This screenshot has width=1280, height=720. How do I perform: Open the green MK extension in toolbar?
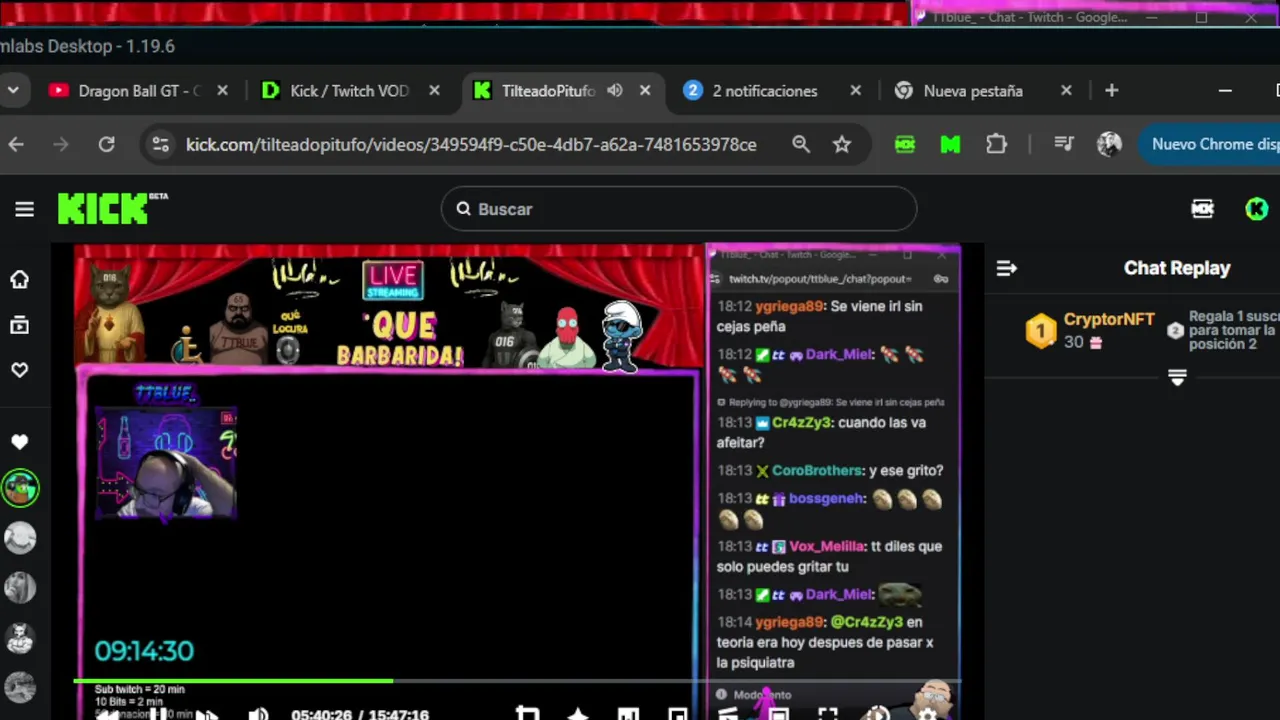pos(905,144)
